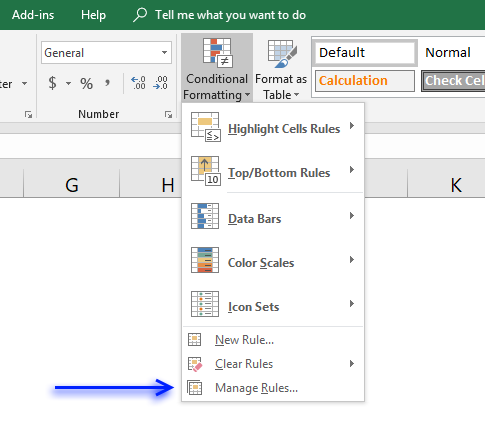Image resolution: width=485 pixels, height=429 pixels.
Task: Click the Manage Rules icon
Action: pyautogui.click(x=195, y=388)
